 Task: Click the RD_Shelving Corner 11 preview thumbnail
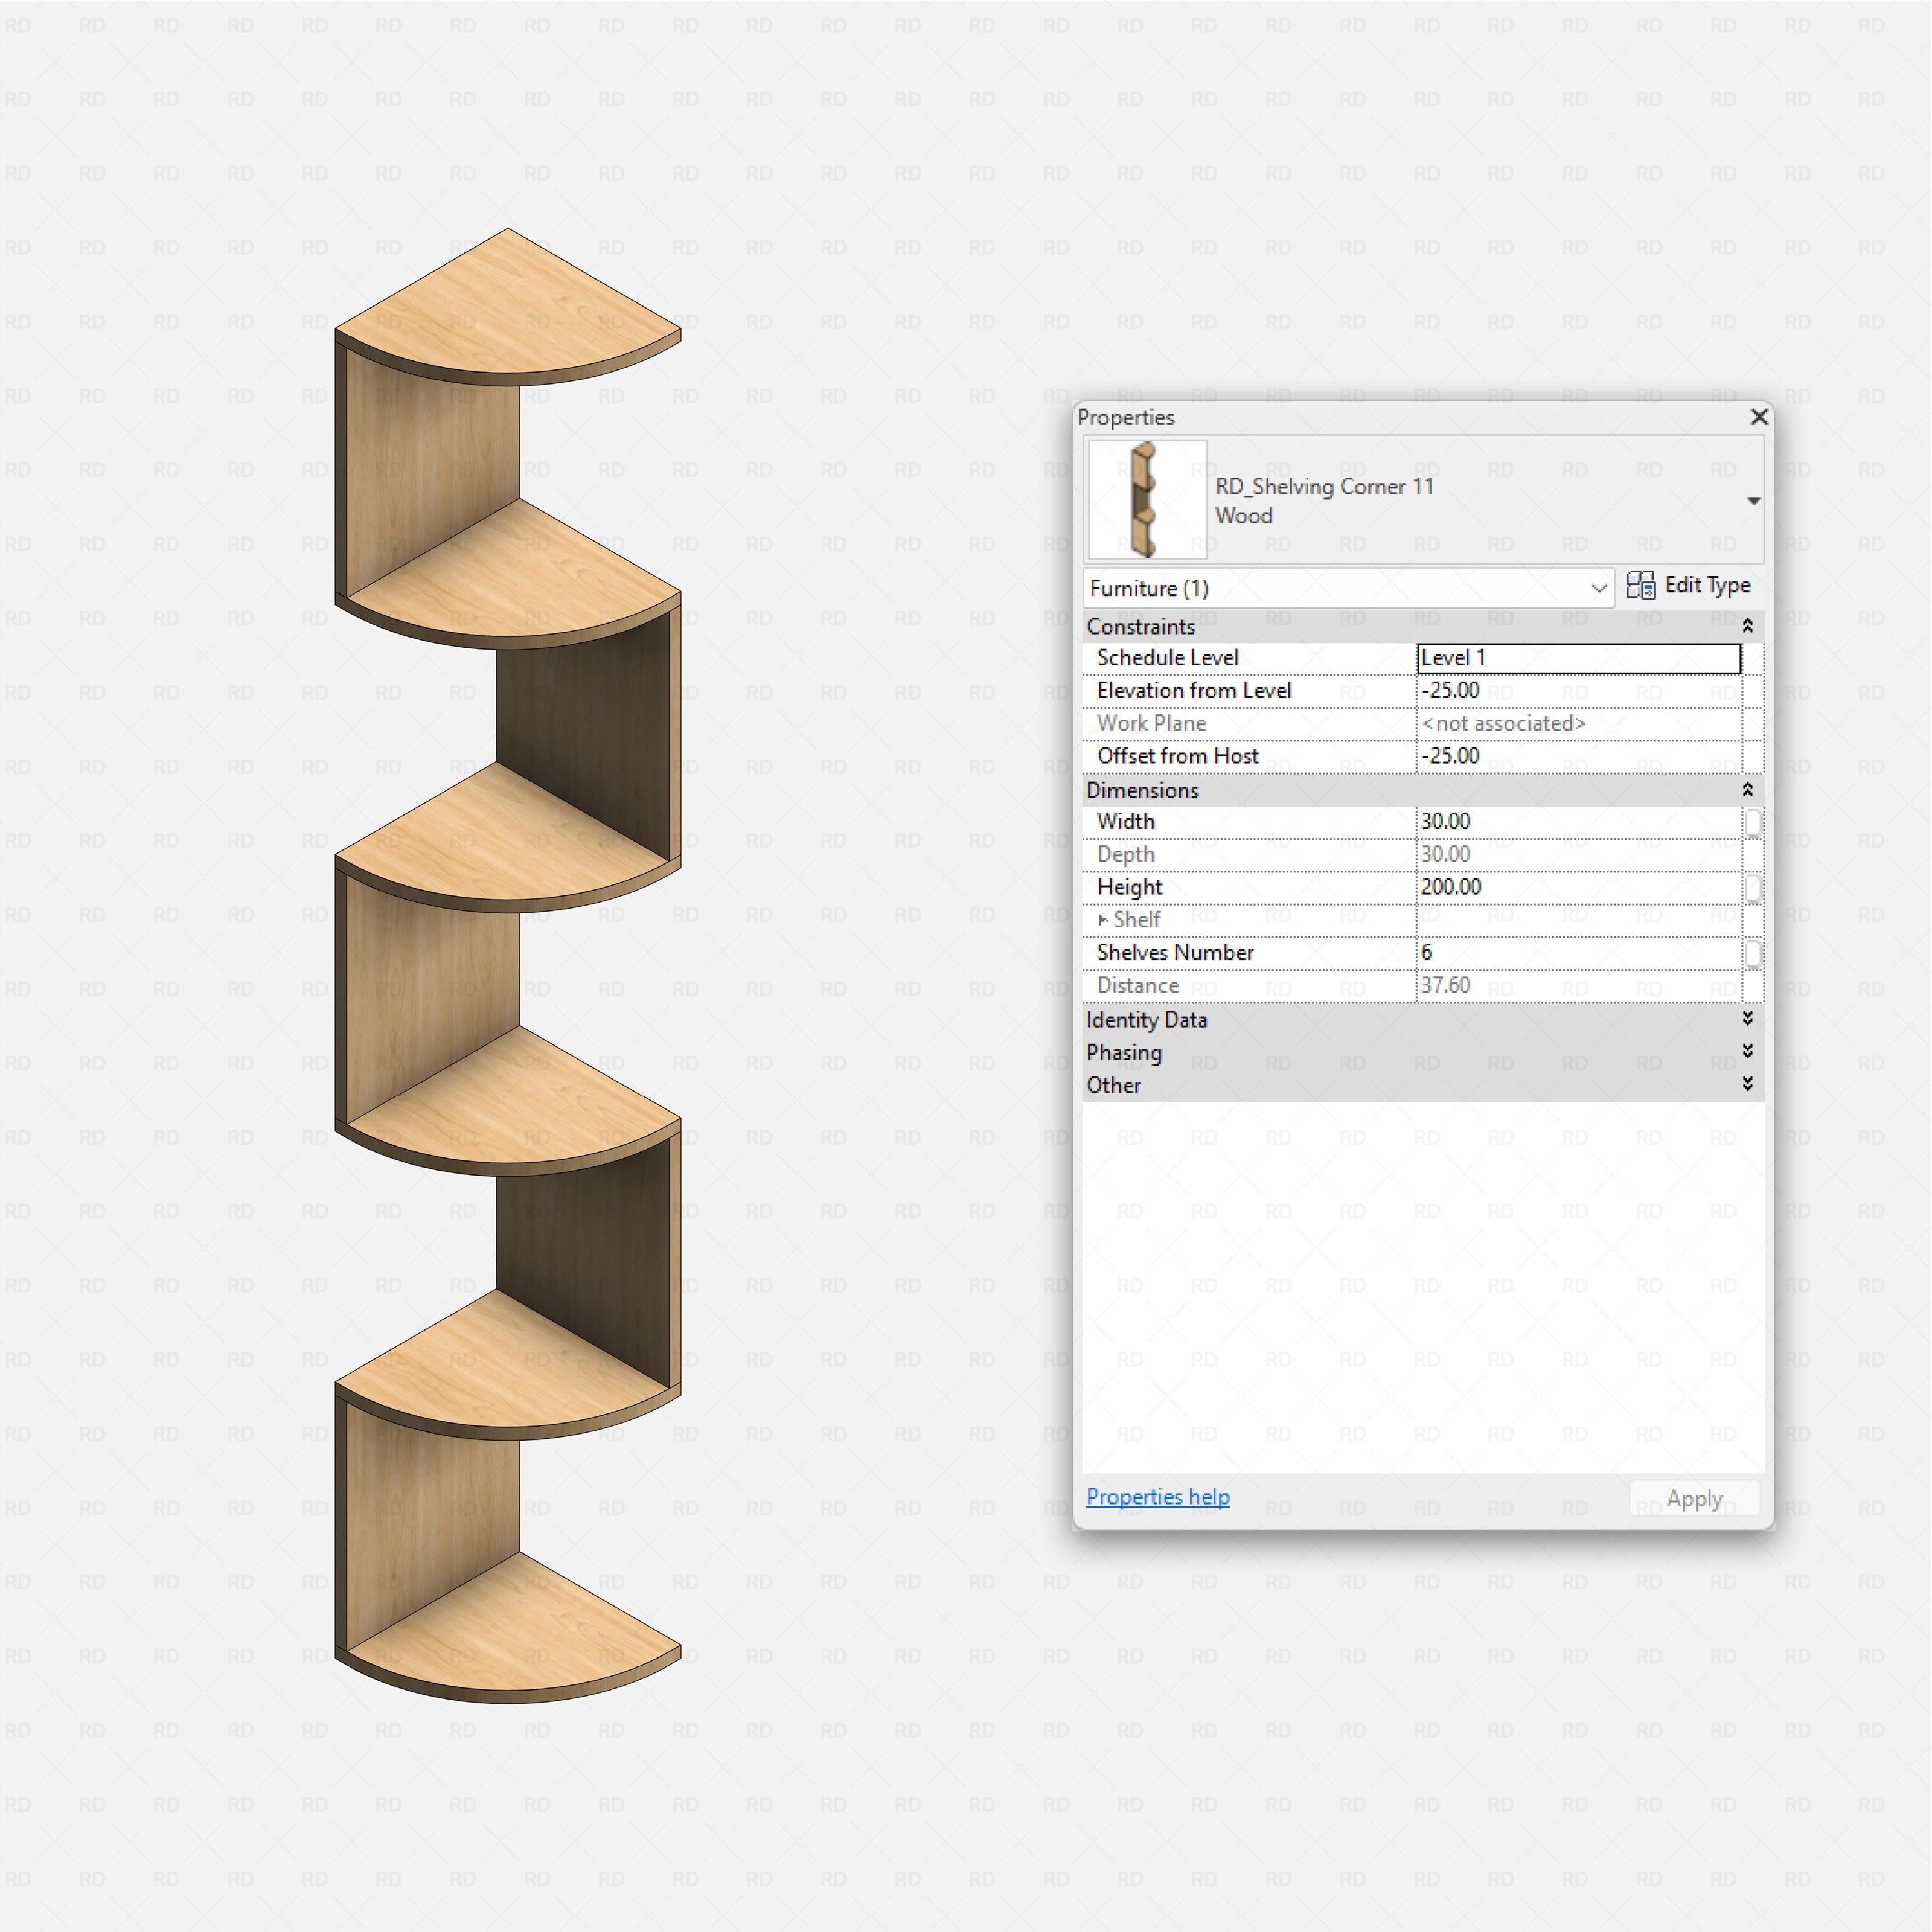point(1146,500)
